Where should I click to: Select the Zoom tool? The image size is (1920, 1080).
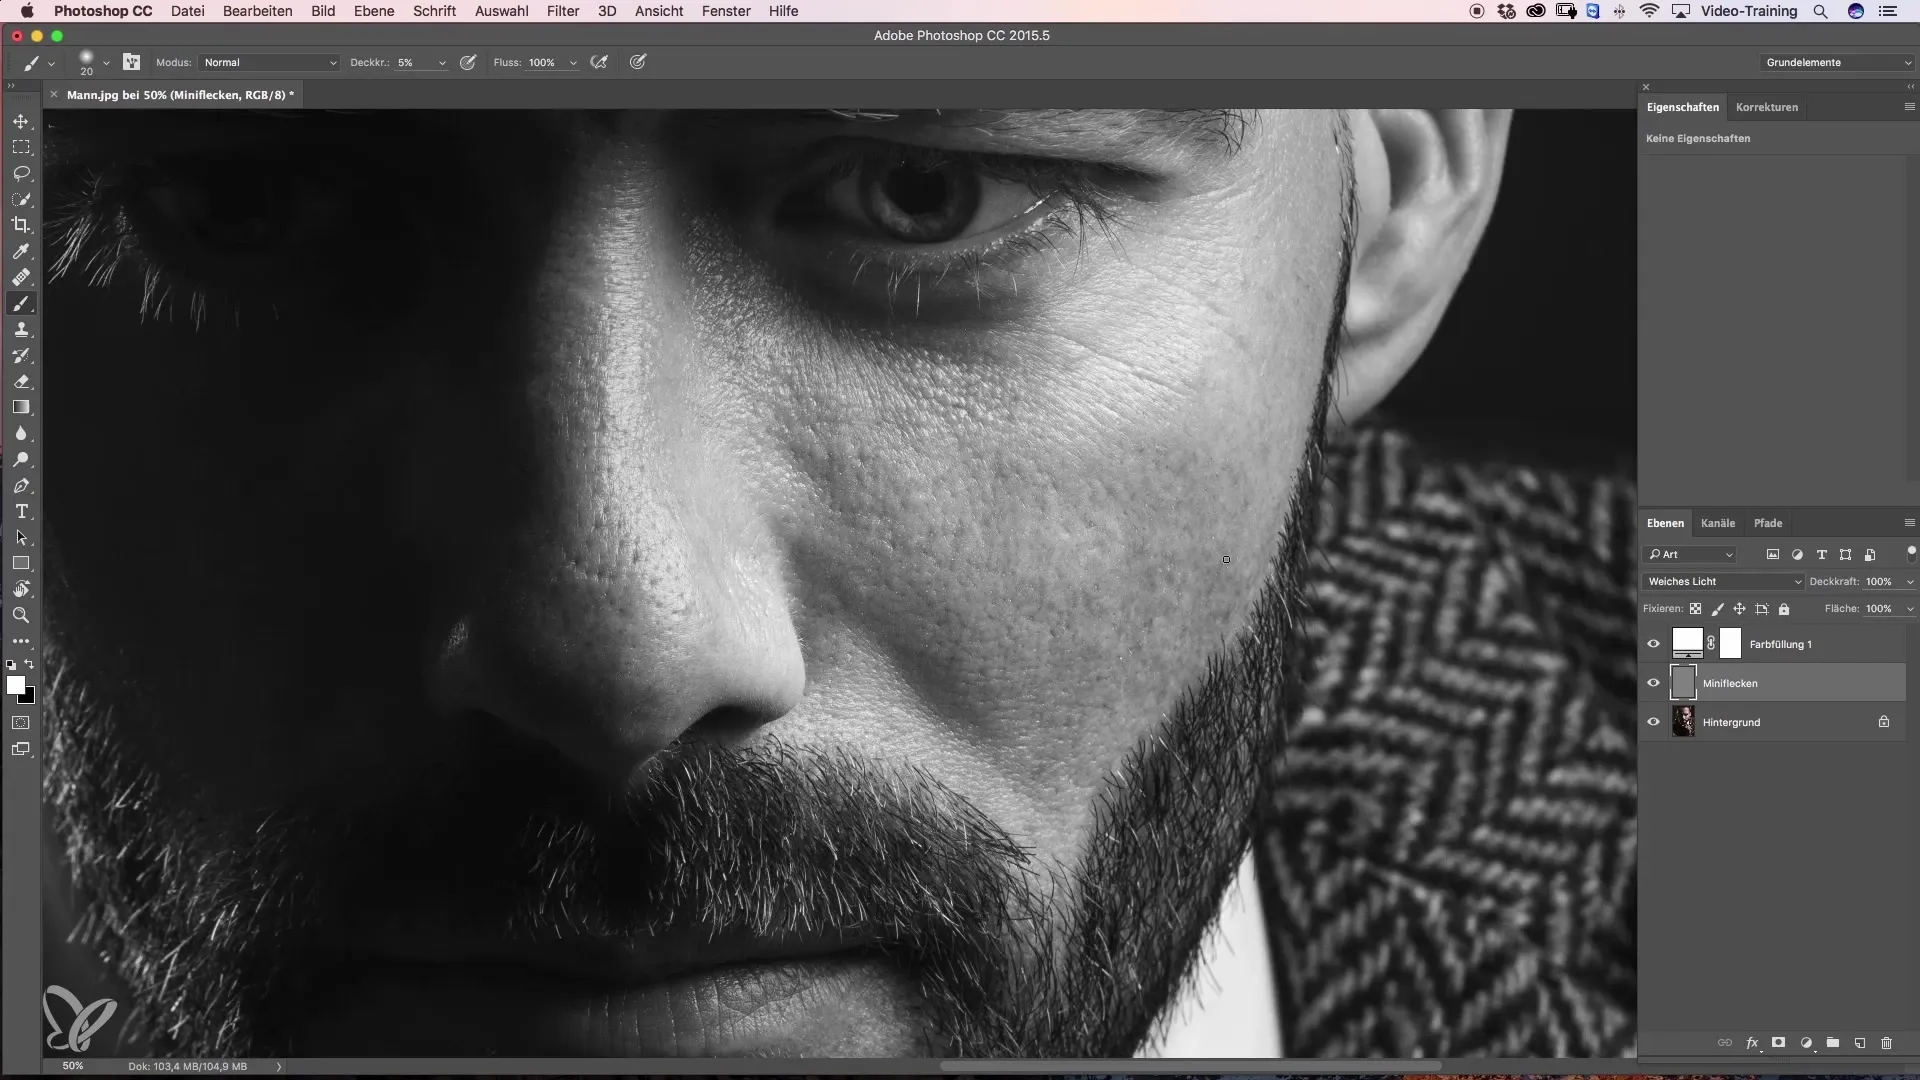tap(21, 615)
